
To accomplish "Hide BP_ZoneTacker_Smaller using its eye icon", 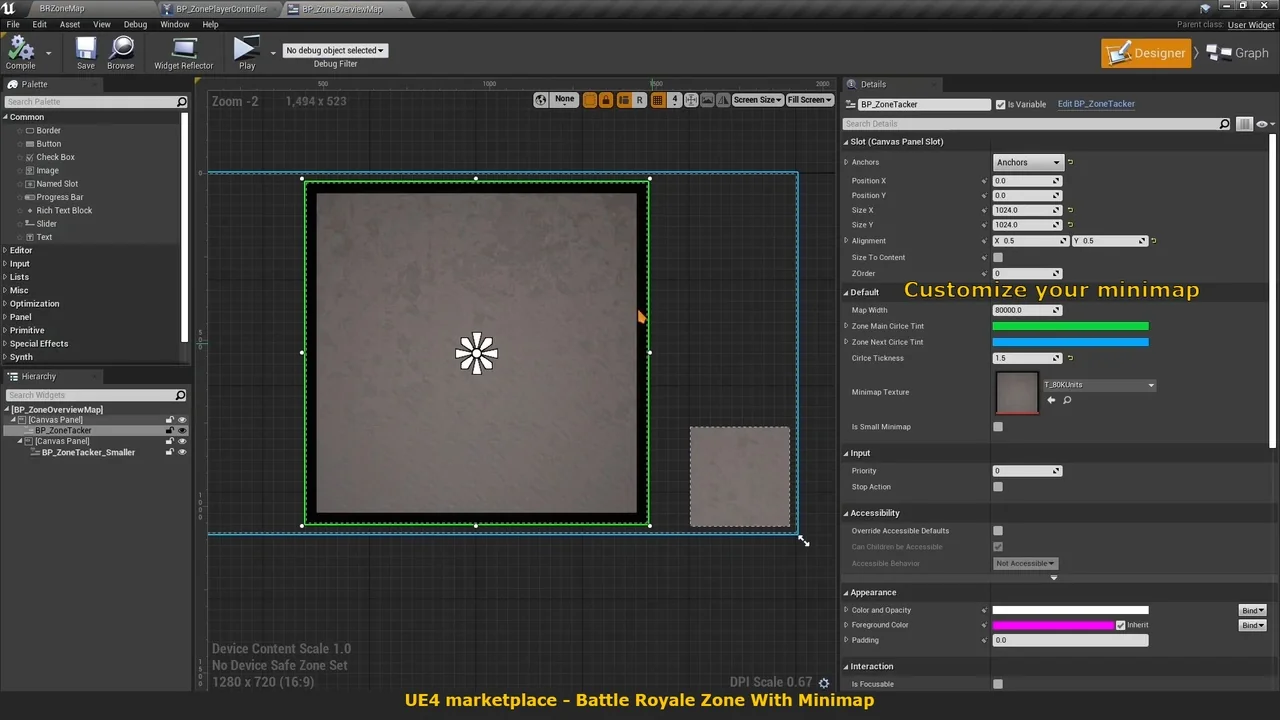I will tap(182, 453).
